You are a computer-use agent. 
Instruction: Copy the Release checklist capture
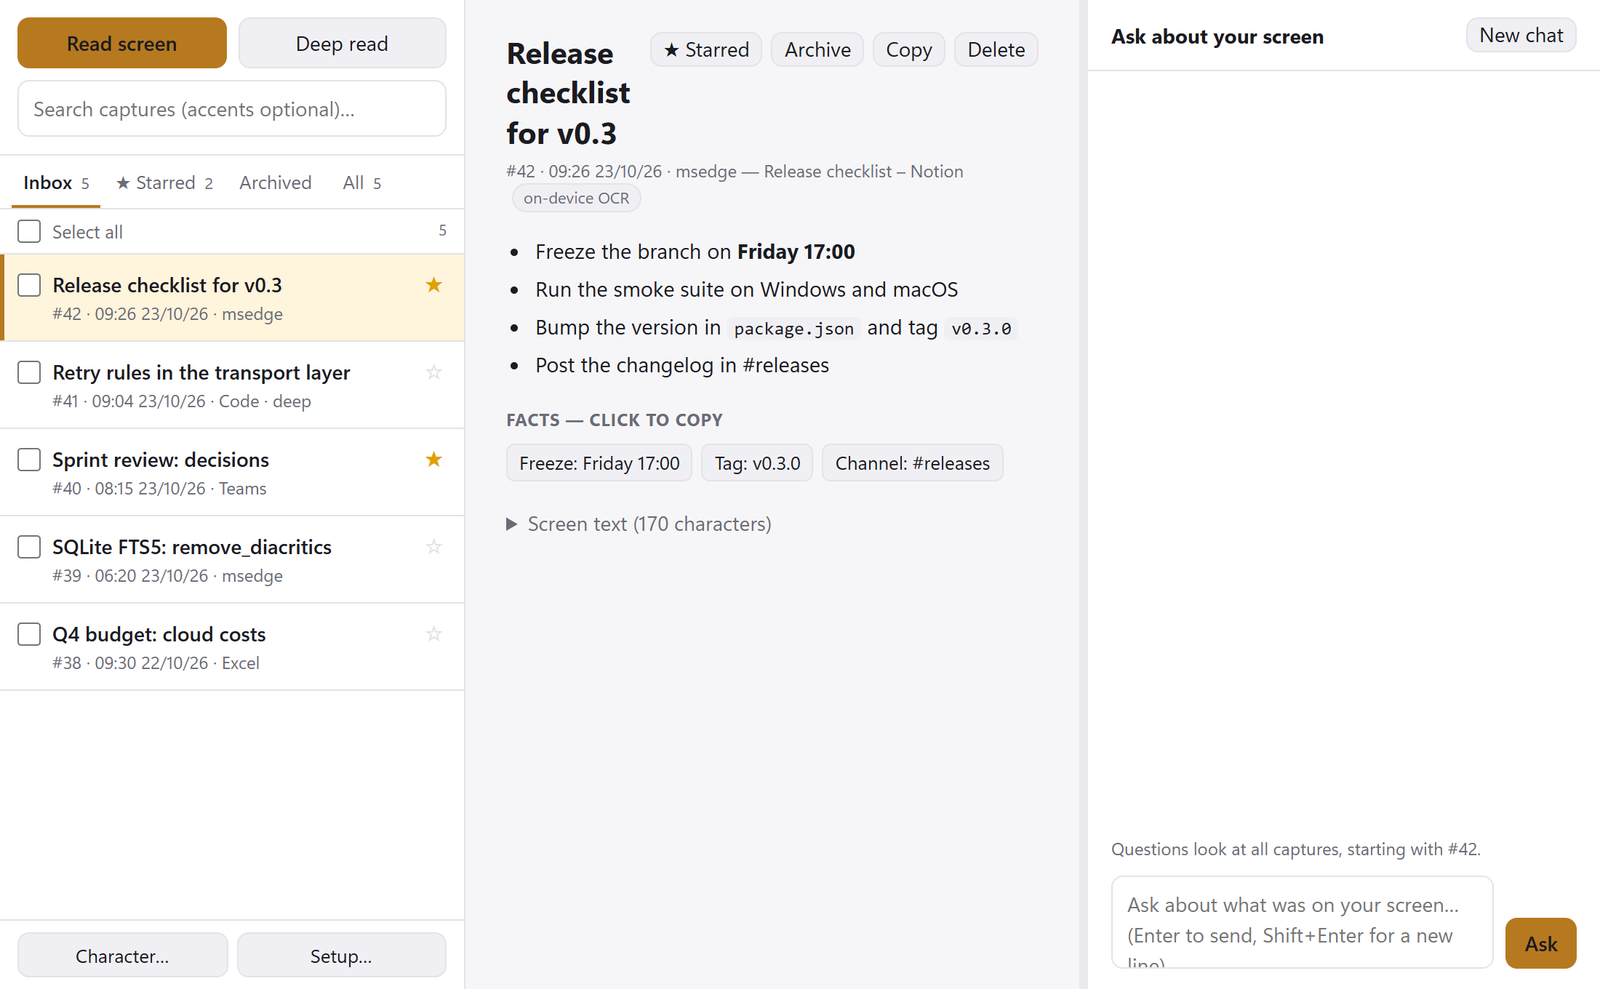click(909, 50)
